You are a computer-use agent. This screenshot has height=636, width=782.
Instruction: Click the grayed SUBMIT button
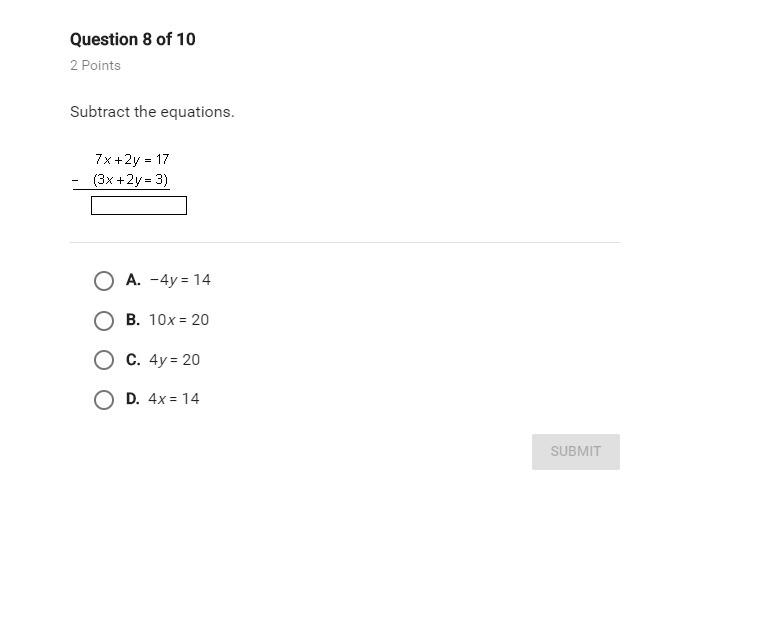coord(576,451)
